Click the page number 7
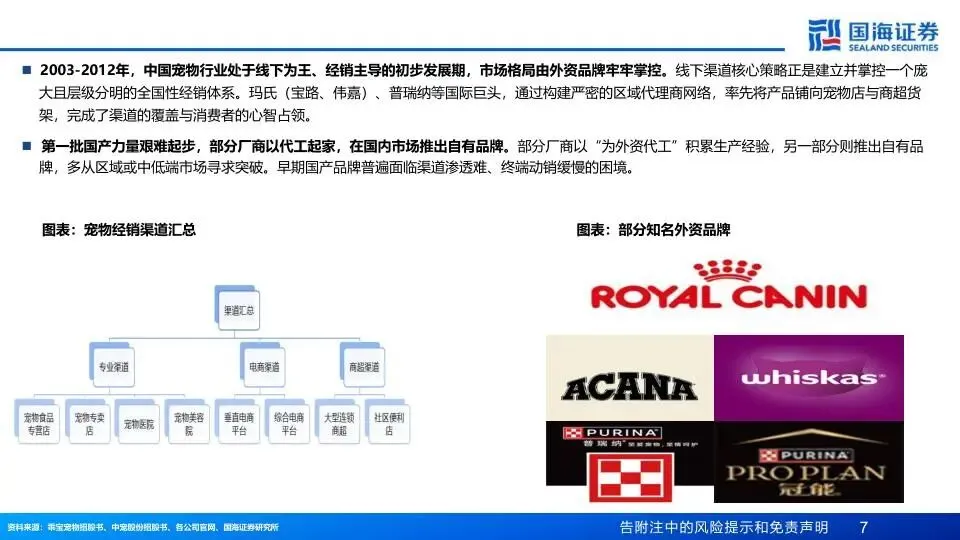Viewport: 960px width, 540px height. pyautogui.click(x=863, y=527)
